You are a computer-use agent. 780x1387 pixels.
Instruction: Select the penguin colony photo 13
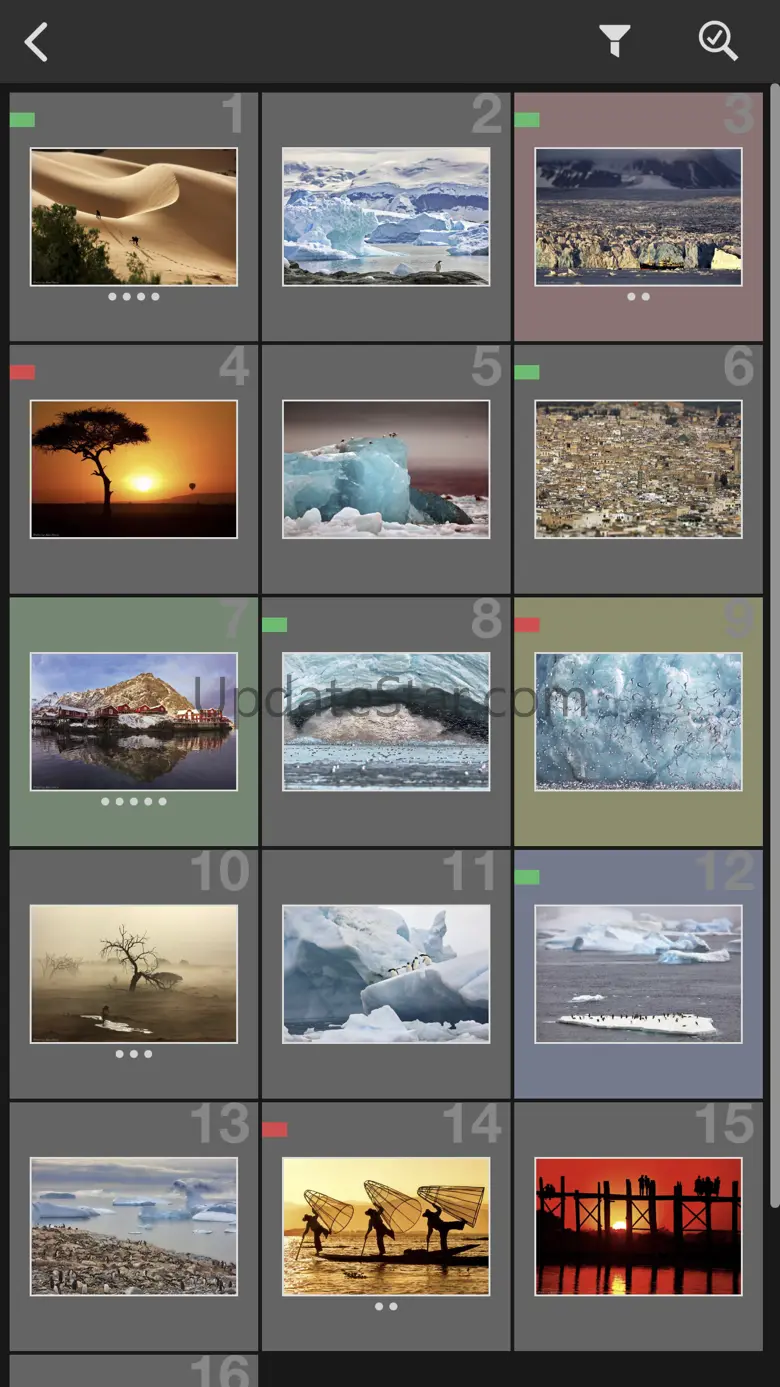click(133, 1226)
